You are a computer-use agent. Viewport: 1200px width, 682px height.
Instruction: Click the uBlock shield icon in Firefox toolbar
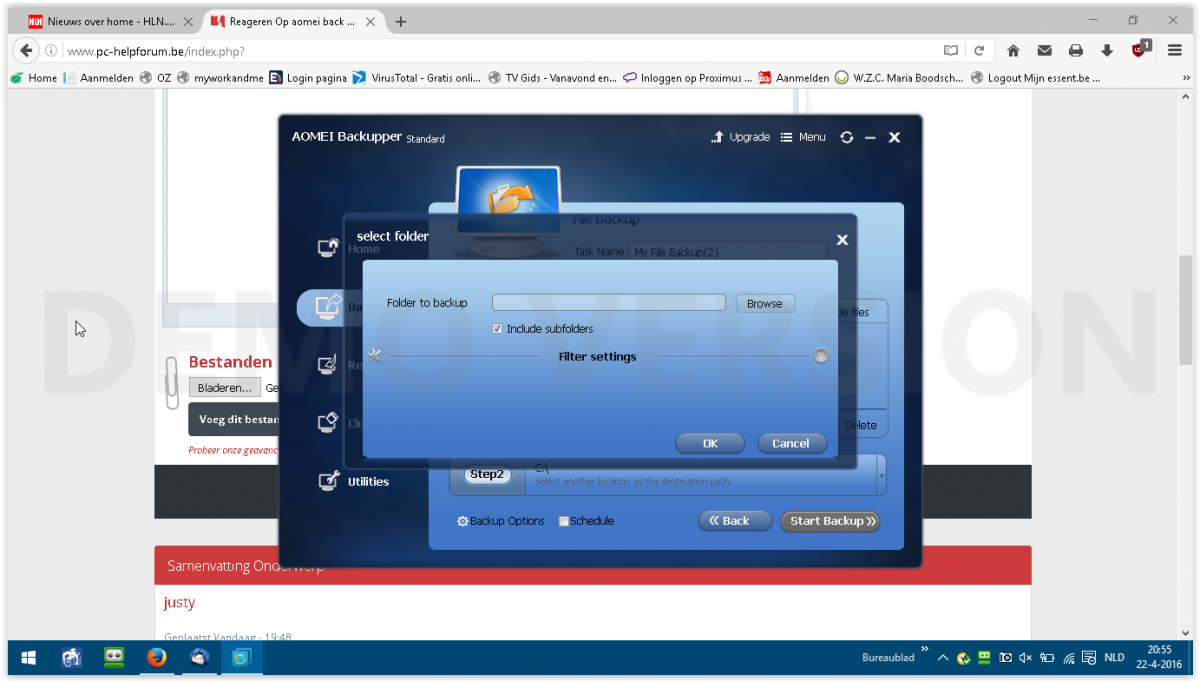click(x=1140, y=49)
